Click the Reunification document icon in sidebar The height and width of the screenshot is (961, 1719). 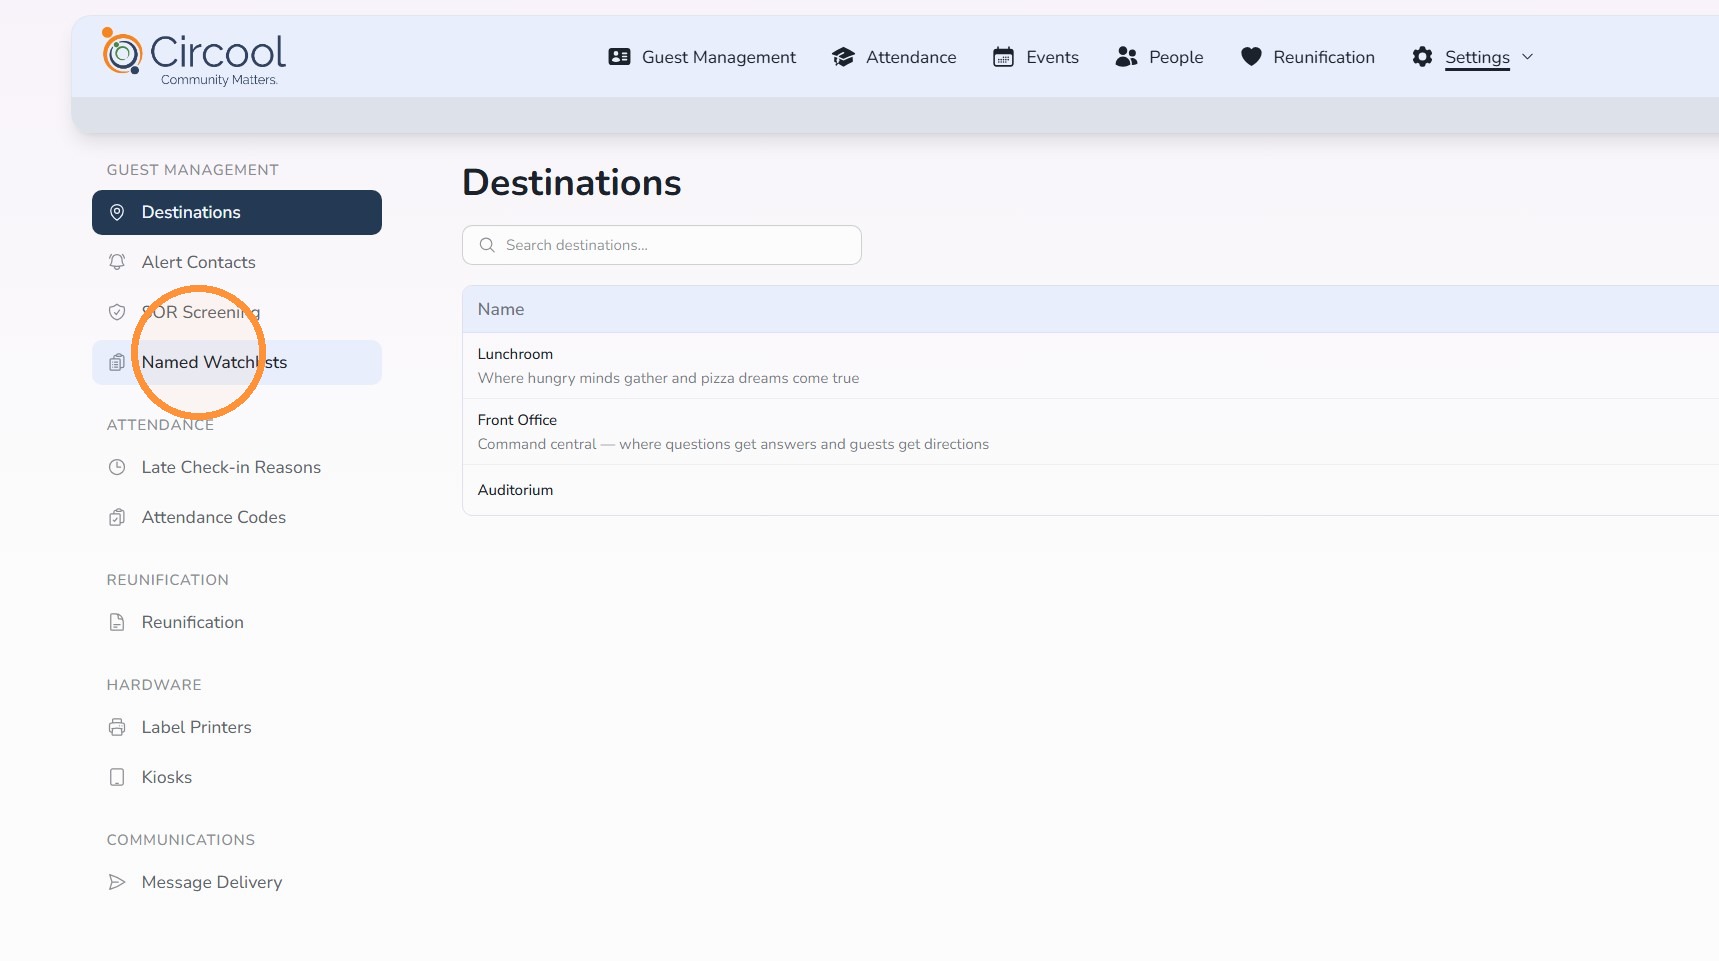[x=117, y=622]
